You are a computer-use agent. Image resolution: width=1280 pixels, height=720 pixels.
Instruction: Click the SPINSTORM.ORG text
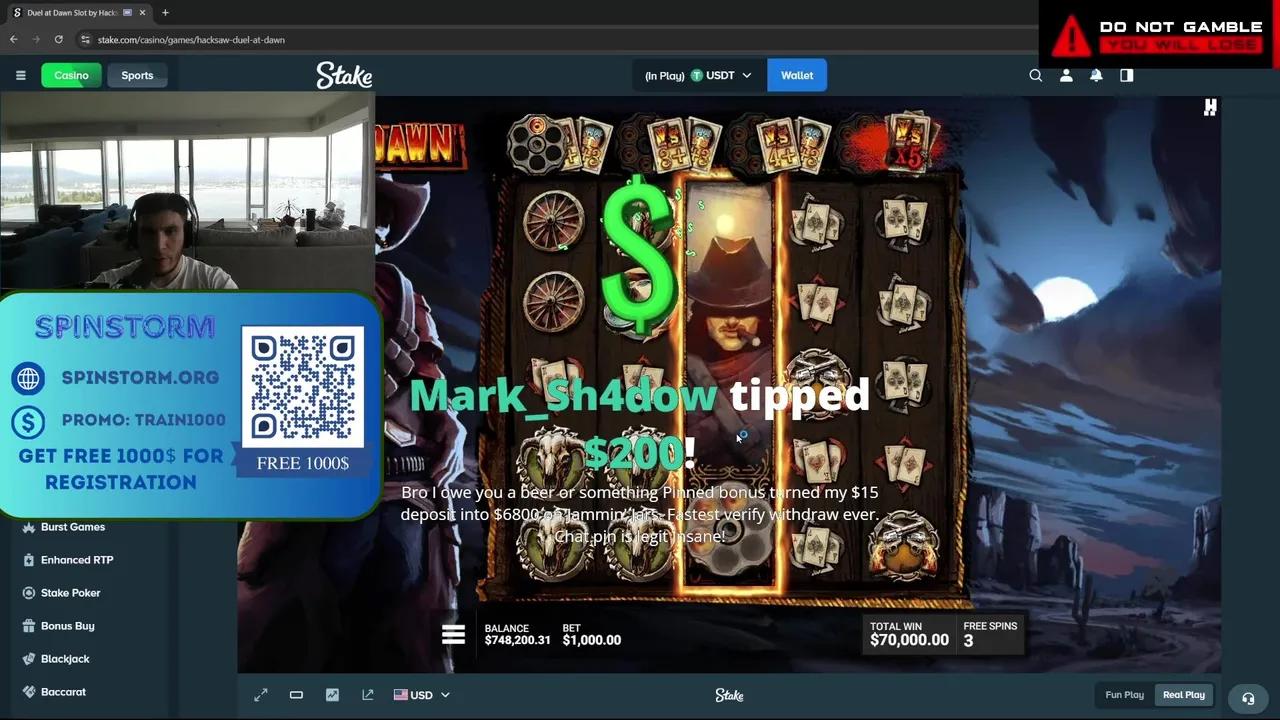coord(140,378)
